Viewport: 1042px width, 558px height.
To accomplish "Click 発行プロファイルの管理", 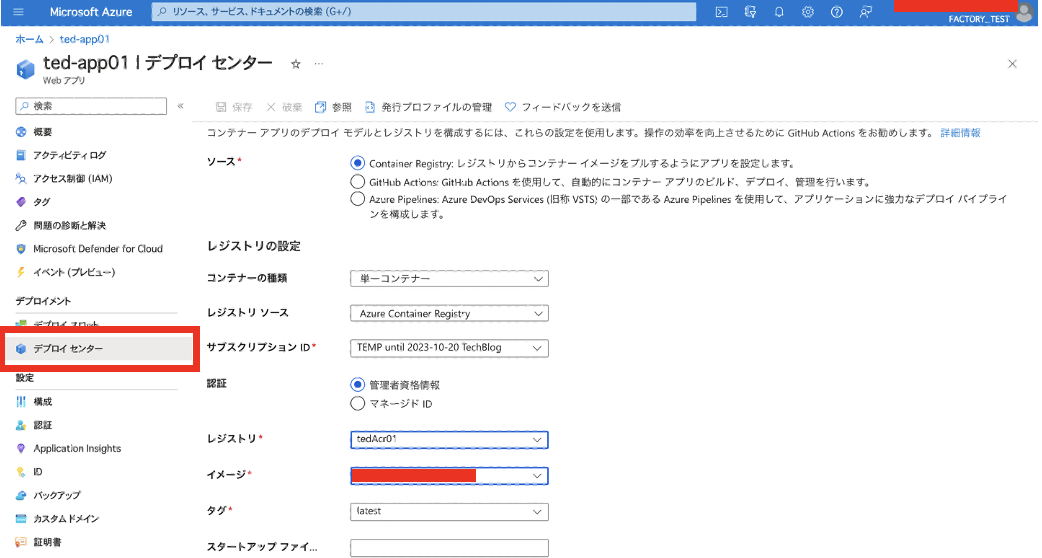I will pyautogui.click(x=429, y=107).
